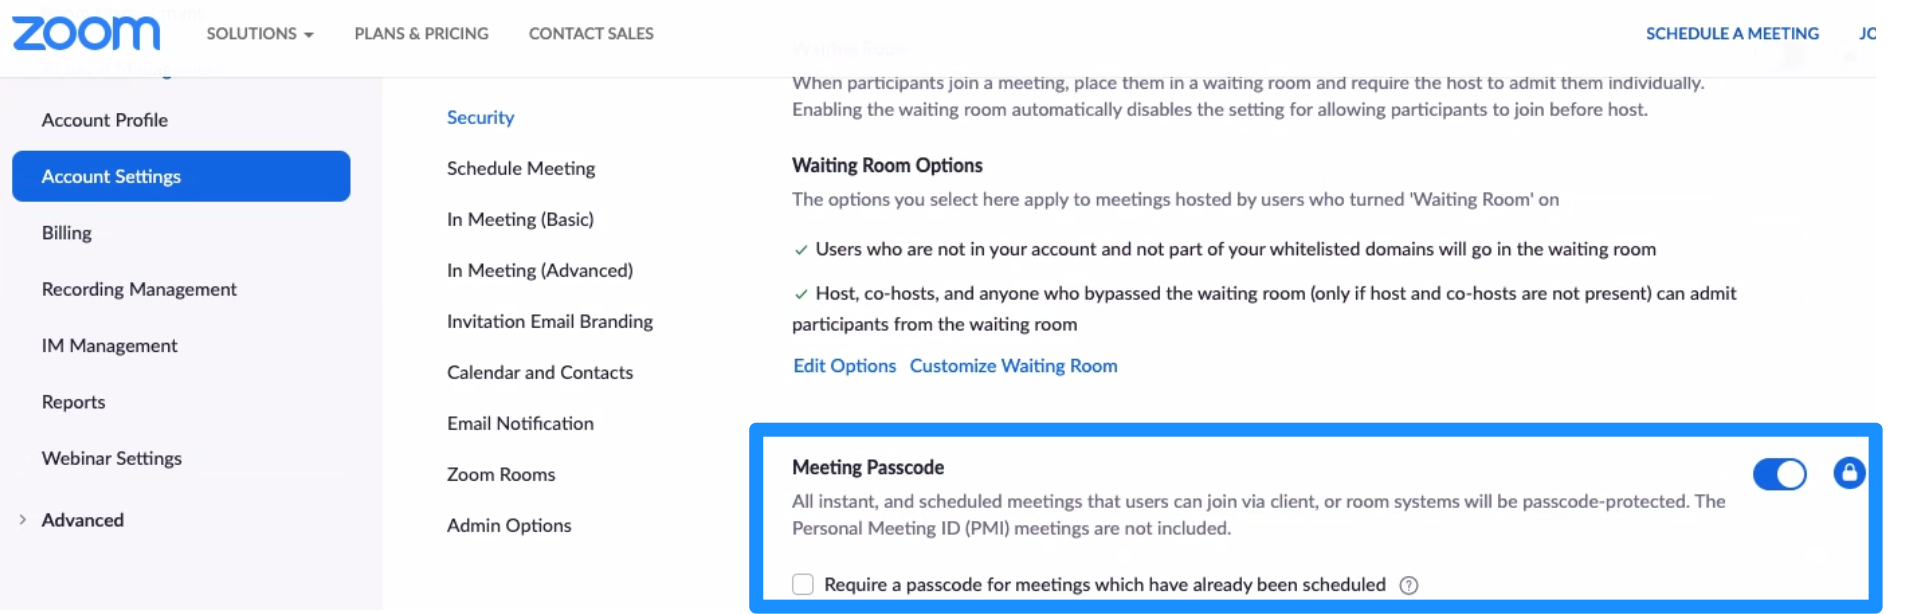This screenshot has height=614, width=1924.
Task: Open Billing in the sidebar
Action: pos(67,233)
